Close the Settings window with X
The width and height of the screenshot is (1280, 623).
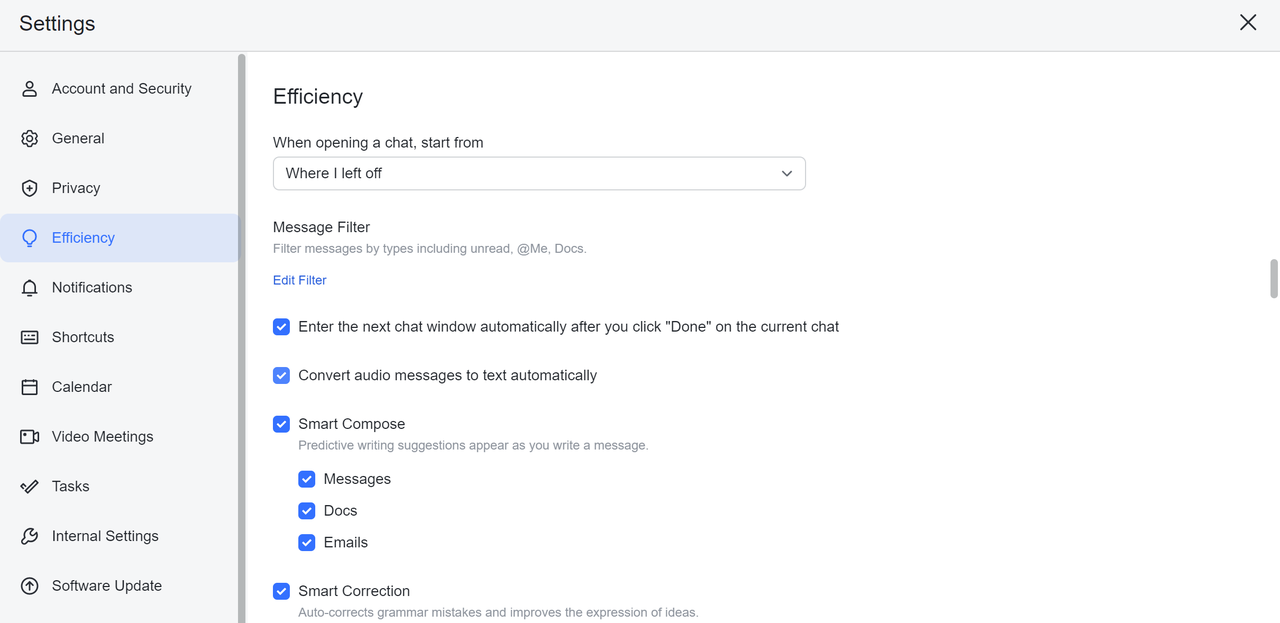click(x=1248, y=23)
